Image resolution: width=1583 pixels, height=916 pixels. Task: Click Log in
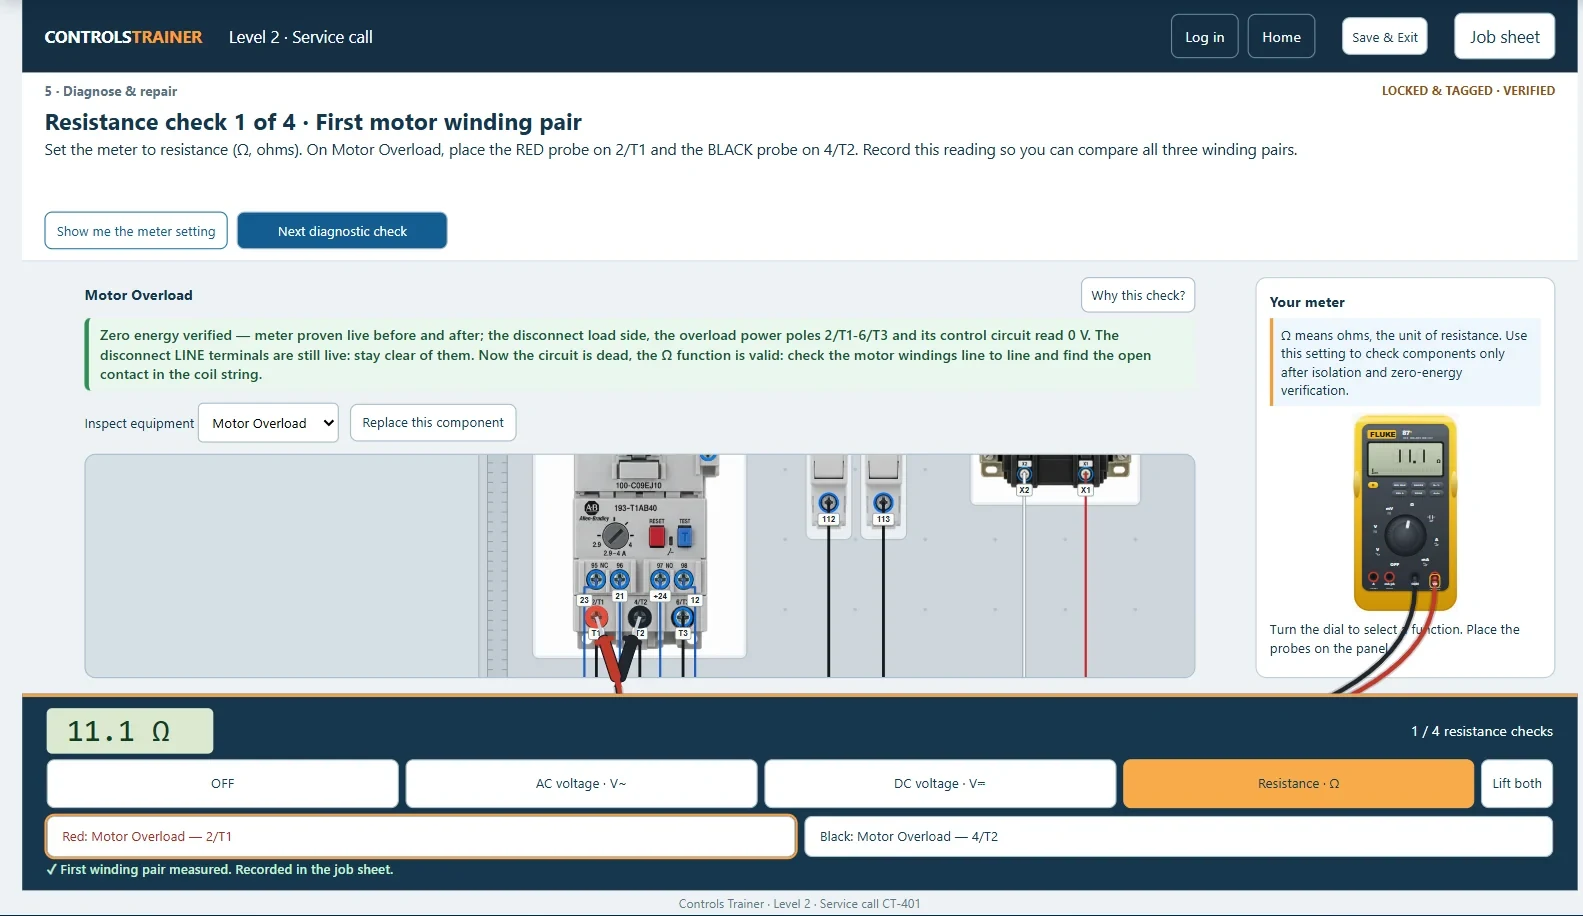tap(1205, 37)
